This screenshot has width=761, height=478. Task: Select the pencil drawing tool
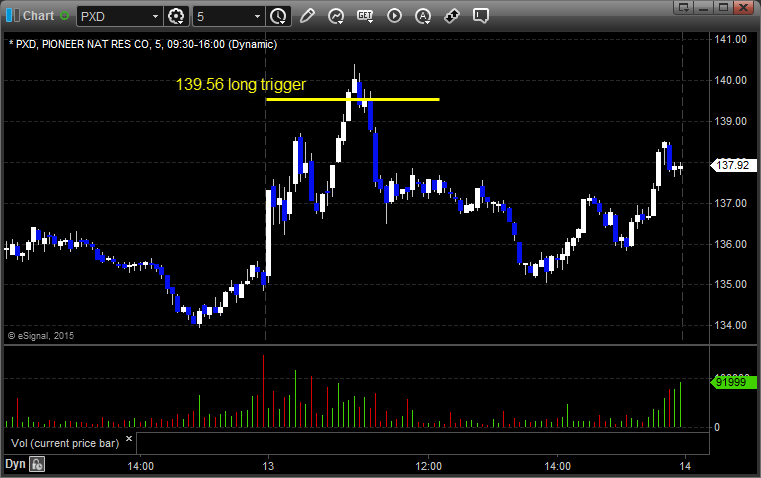(x=307, y=16)
